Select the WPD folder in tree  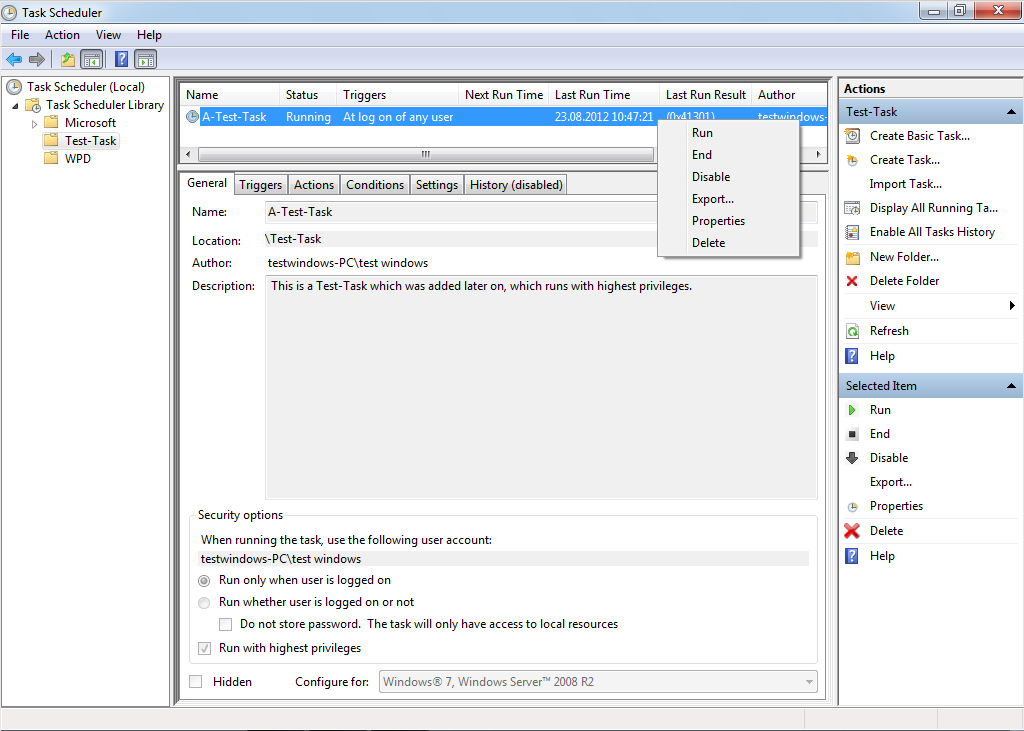coord(77,159)
